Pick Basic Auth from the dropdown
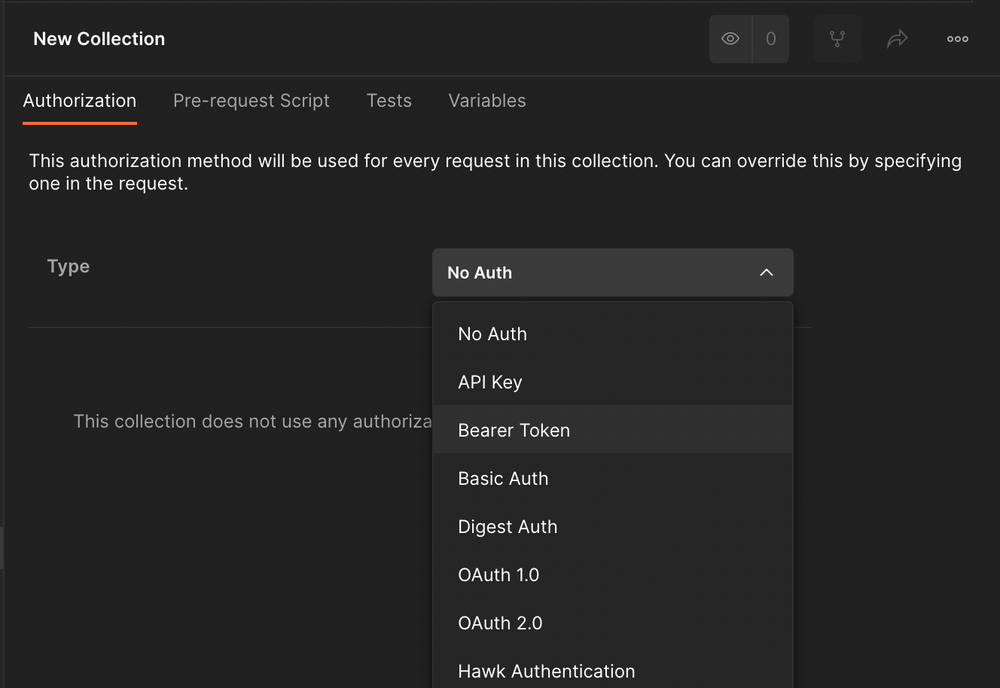 (x=503, y=479)
